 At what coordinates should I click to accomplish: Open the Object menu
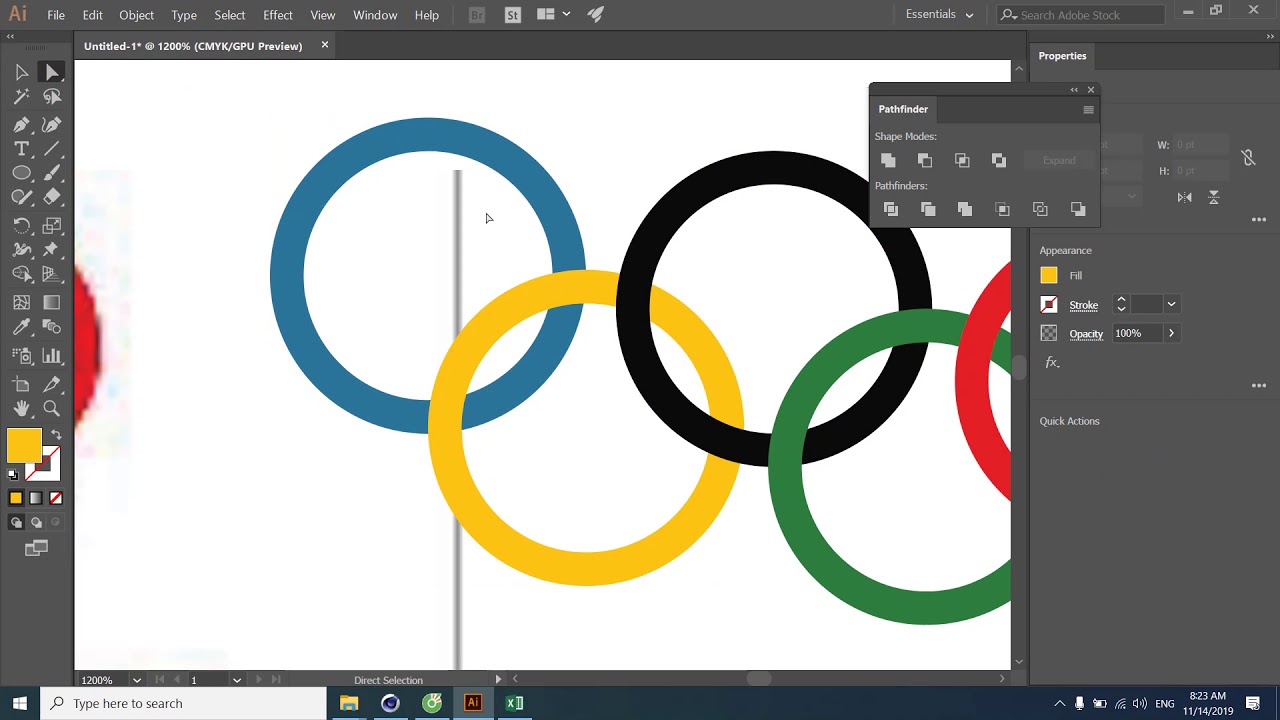136,15
